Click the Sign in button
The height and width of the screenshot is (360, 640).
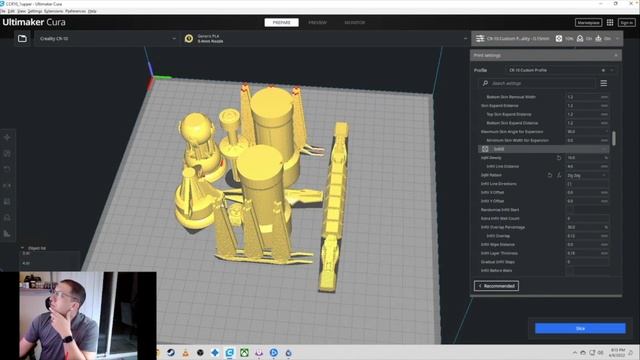coord(626,22)
